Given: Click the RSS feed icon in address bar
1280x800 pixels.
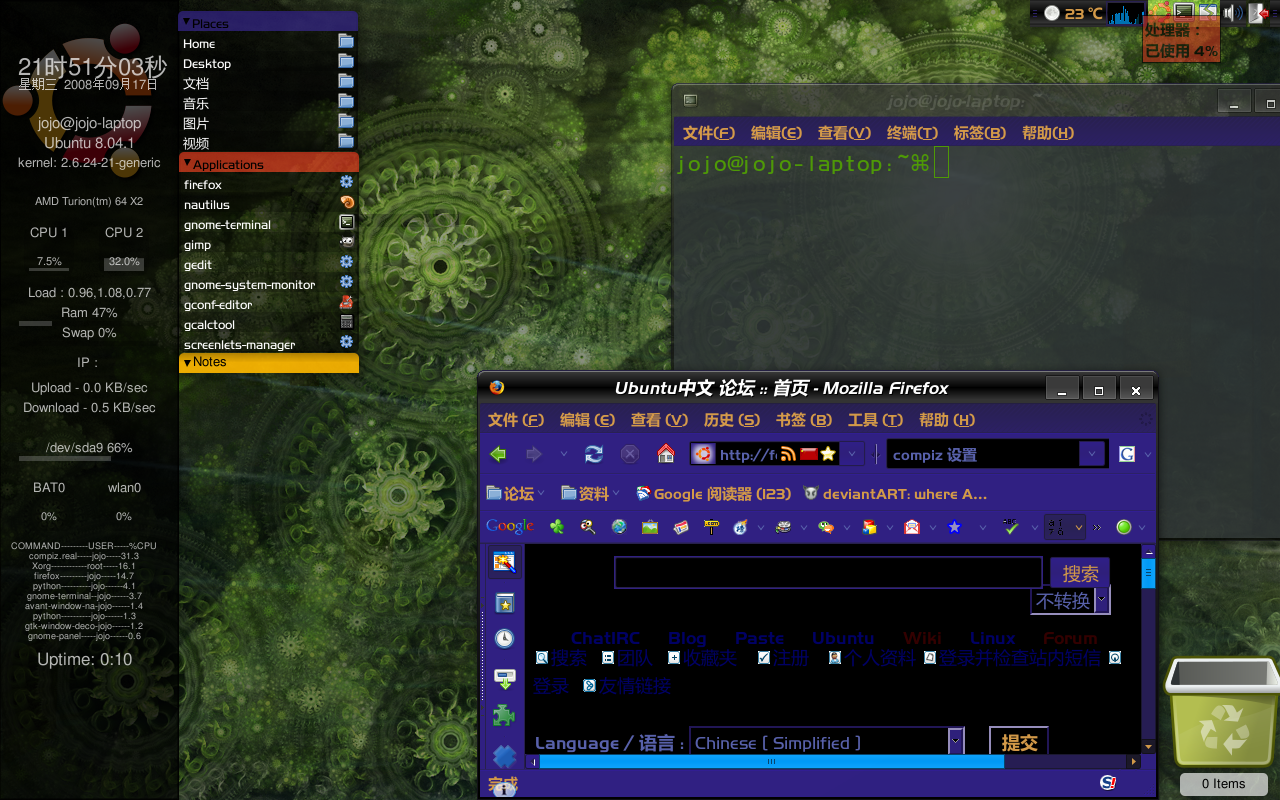Looking at the screenshot, I should [788, 454].
